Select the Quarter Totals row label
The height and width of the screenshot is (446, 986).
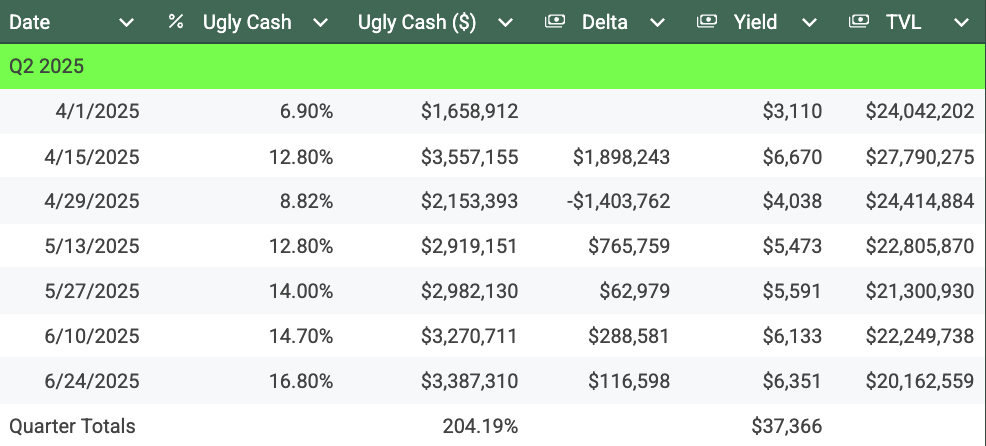pyautogui.click(x=72, y=426)
